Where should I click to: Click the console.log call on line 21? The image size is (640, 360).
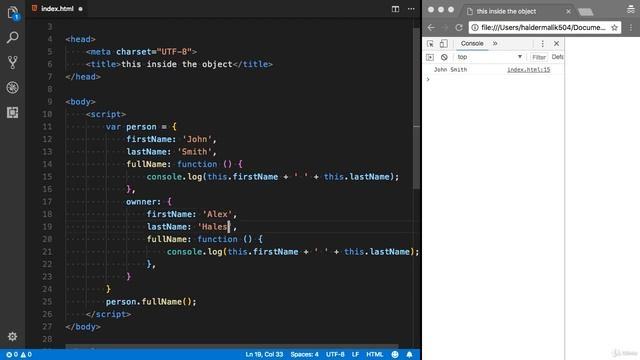coord(293,252)
